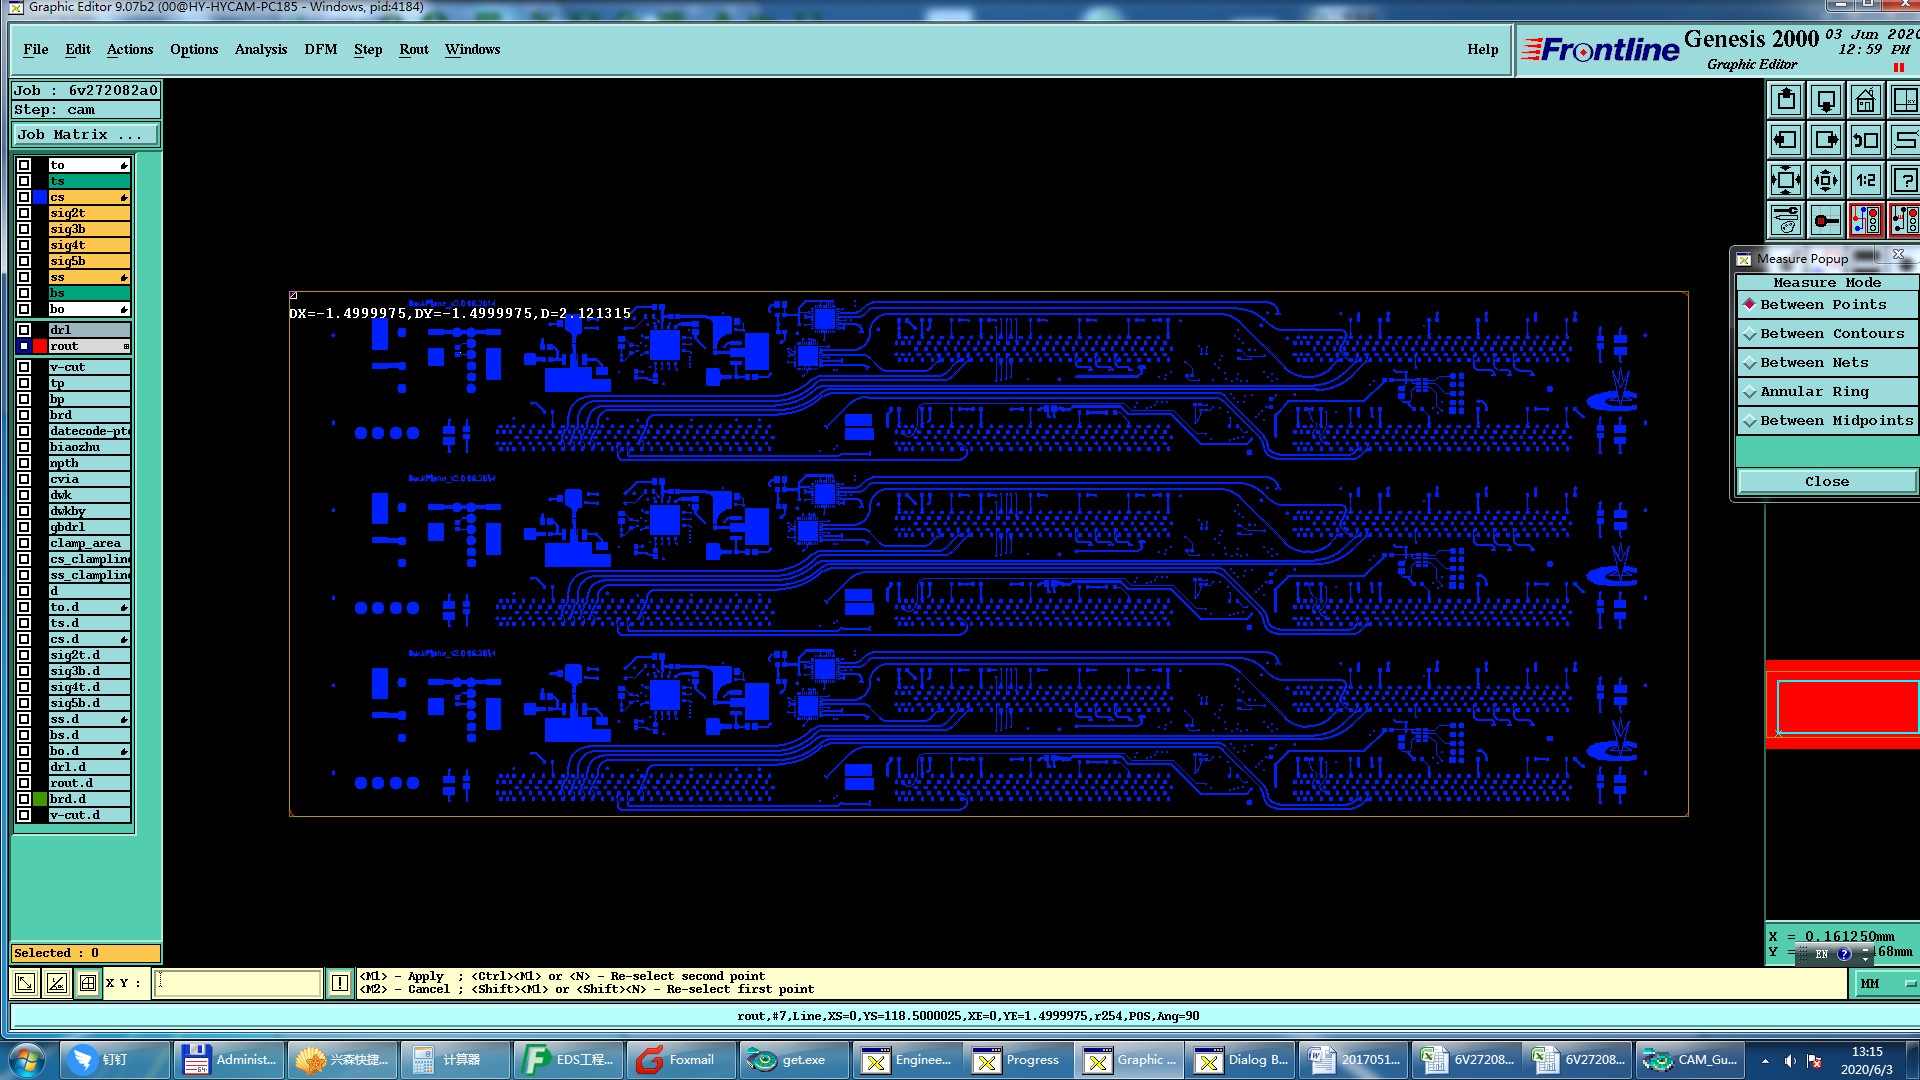This screenshot has height=1080, width=1920.
Task: Open the Analysis menu
Action: pyautogui.click(x=260, y=49)
